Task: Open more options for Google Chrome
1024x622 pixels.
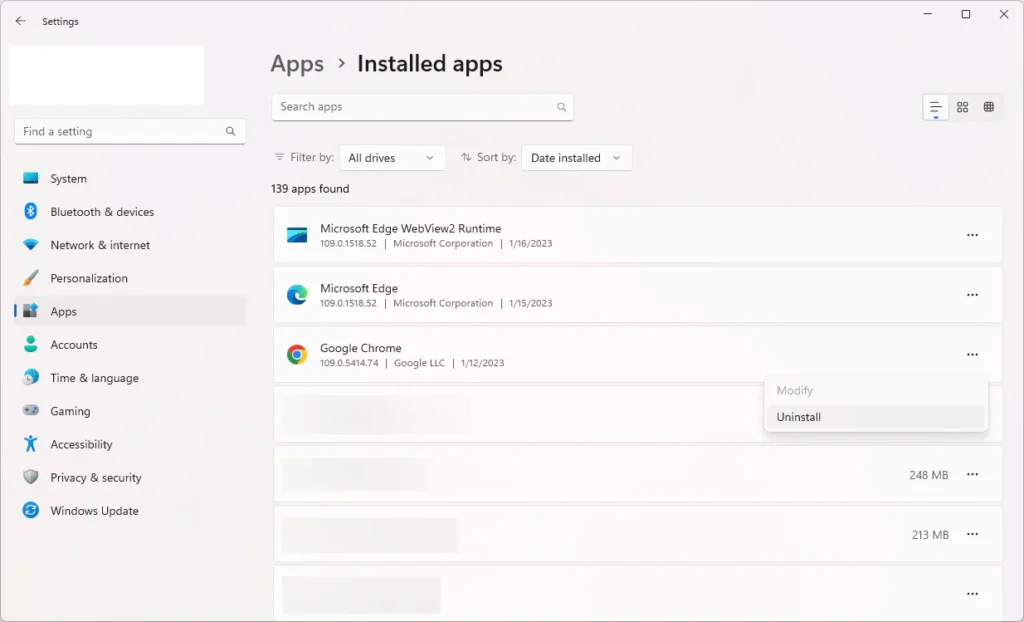Action: coord(971,355)
